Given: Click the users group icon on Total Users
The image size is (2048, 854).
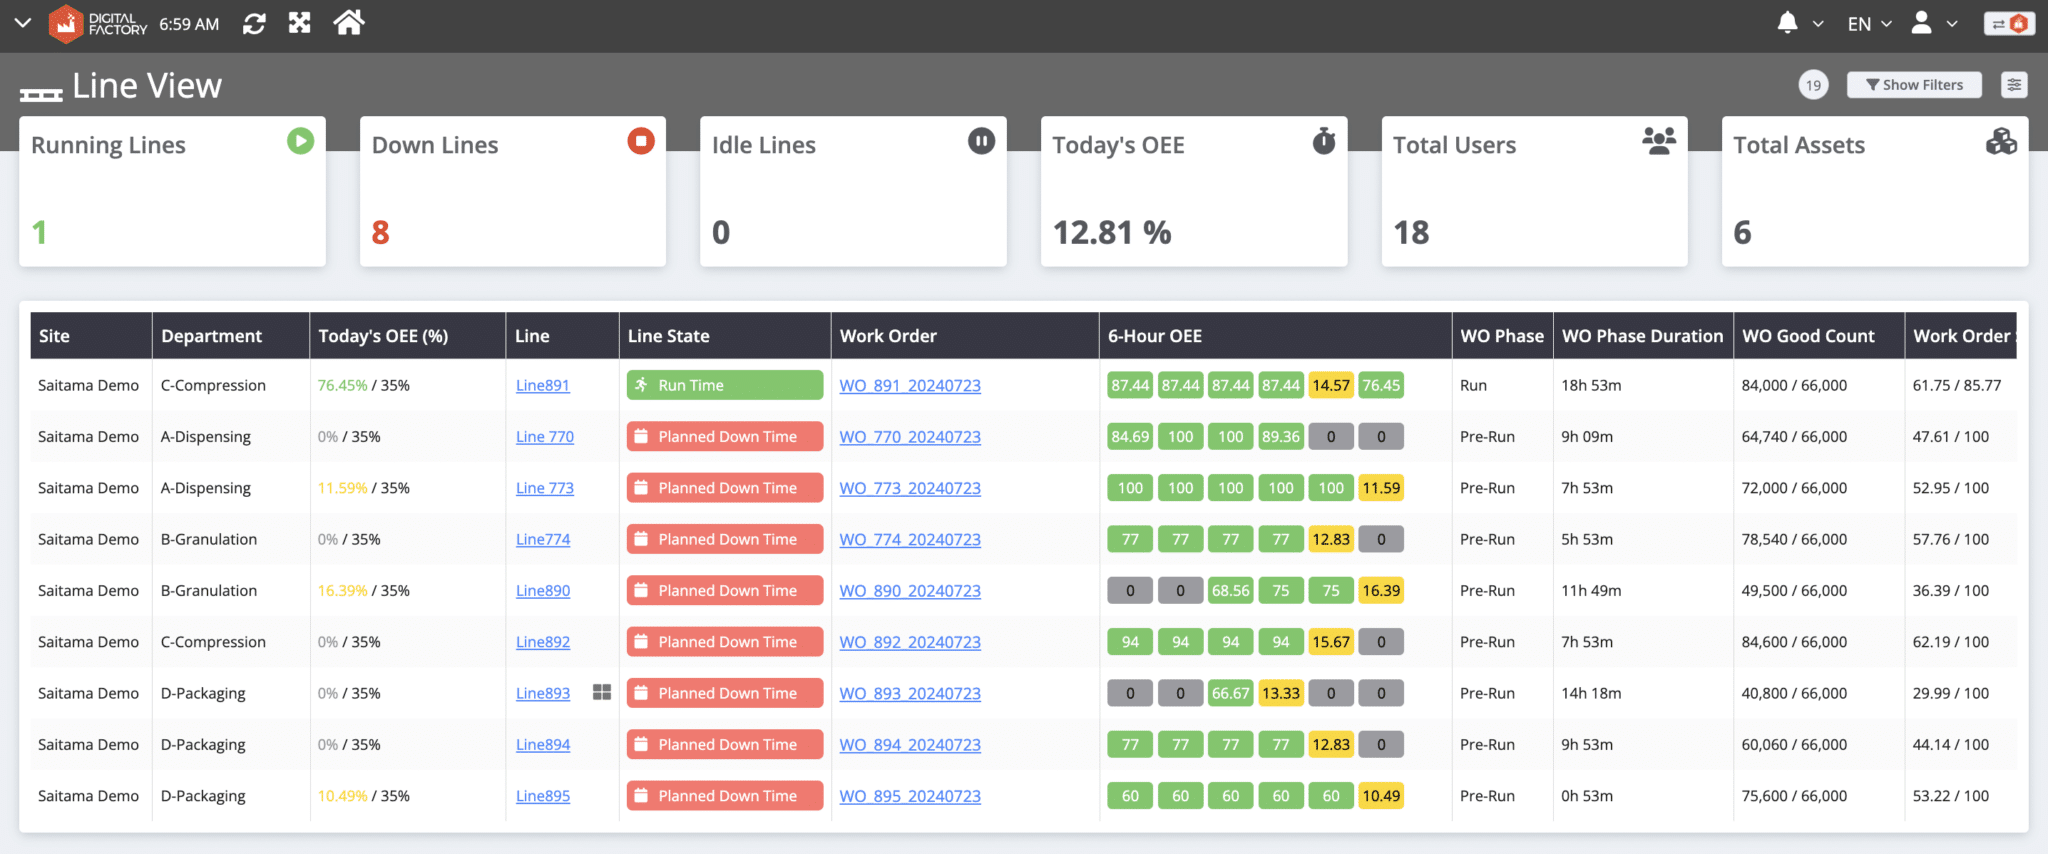Looking at the screenshot, I should [x=1659, y=141].
